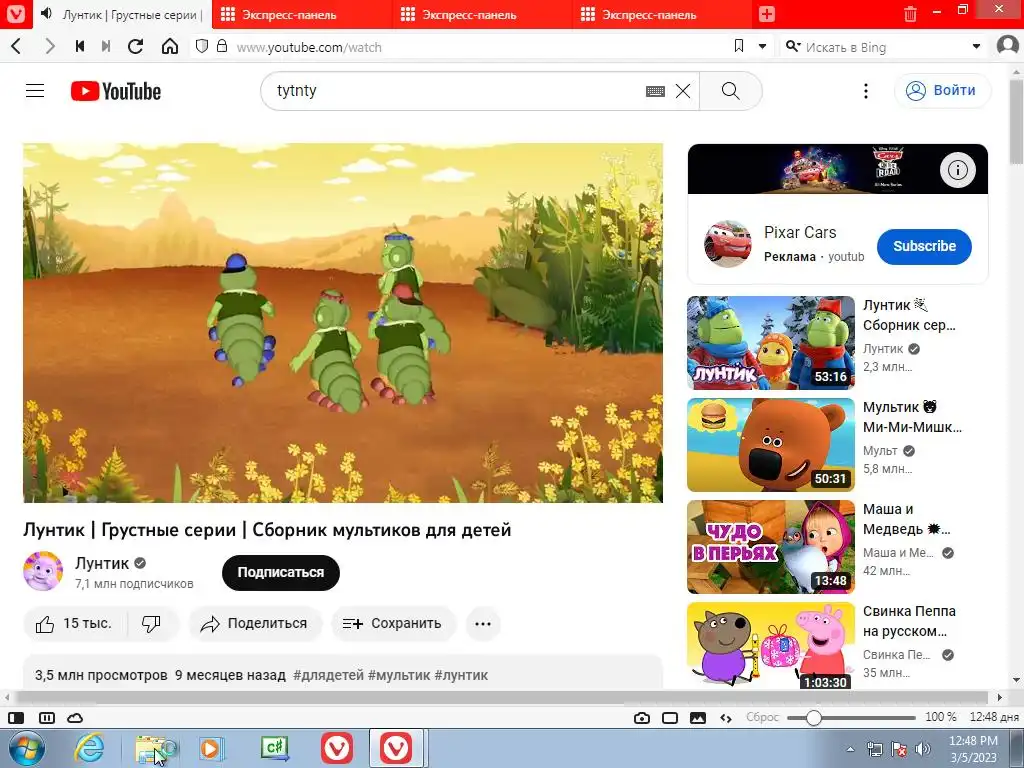Open the YouTube hamburger guide menu

pyautogui.click(x=35, y=91)
